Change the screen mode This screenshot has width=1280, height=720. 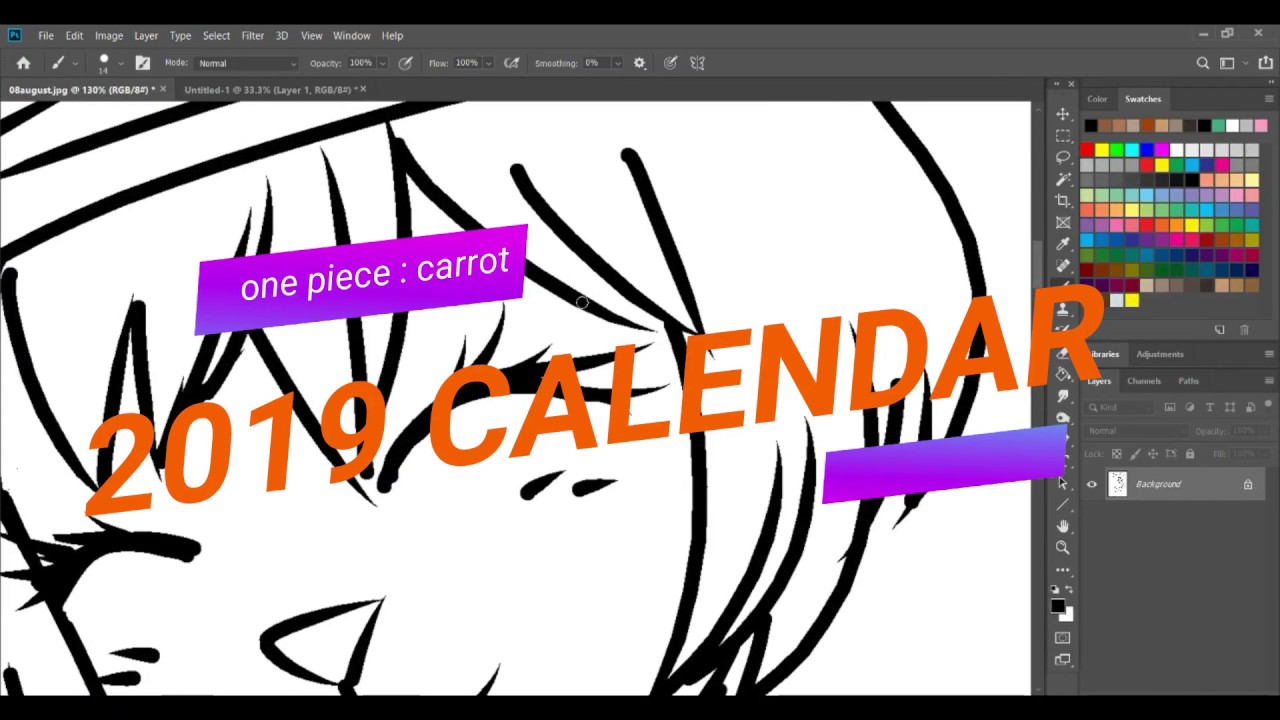tap(1062, 660)
